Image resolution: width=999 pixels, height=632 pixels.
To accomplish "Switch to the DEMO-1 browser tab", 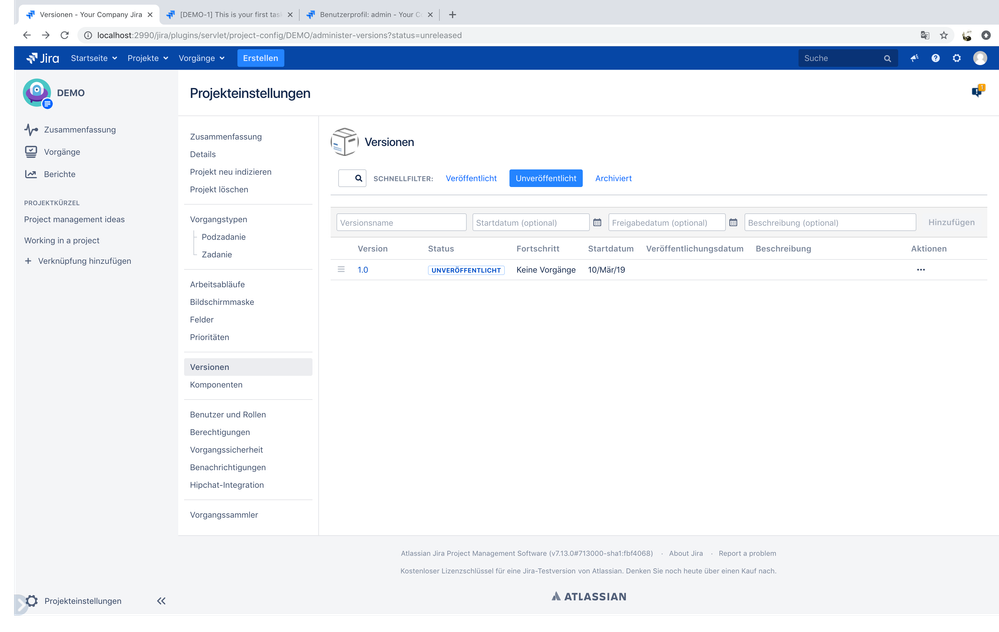I will tap(229, 15).
